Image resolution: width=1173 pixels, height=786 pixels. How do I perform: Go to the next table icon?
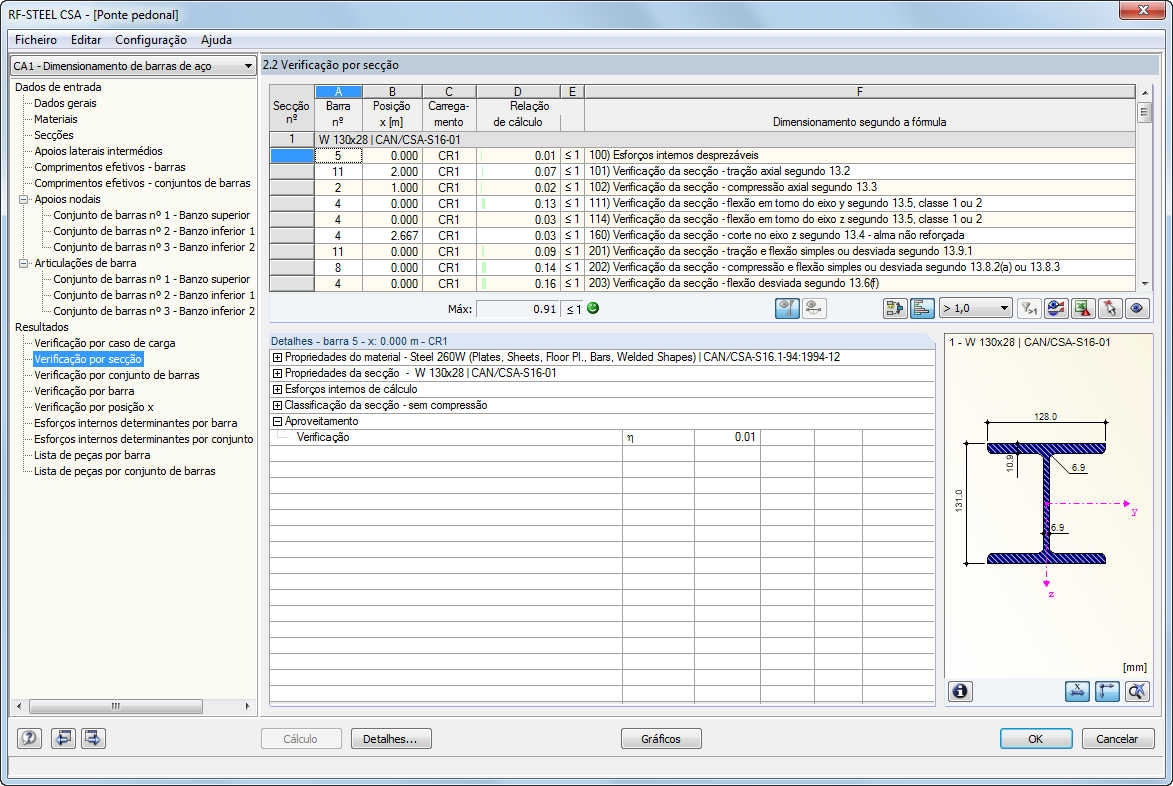tap(94, 738)
